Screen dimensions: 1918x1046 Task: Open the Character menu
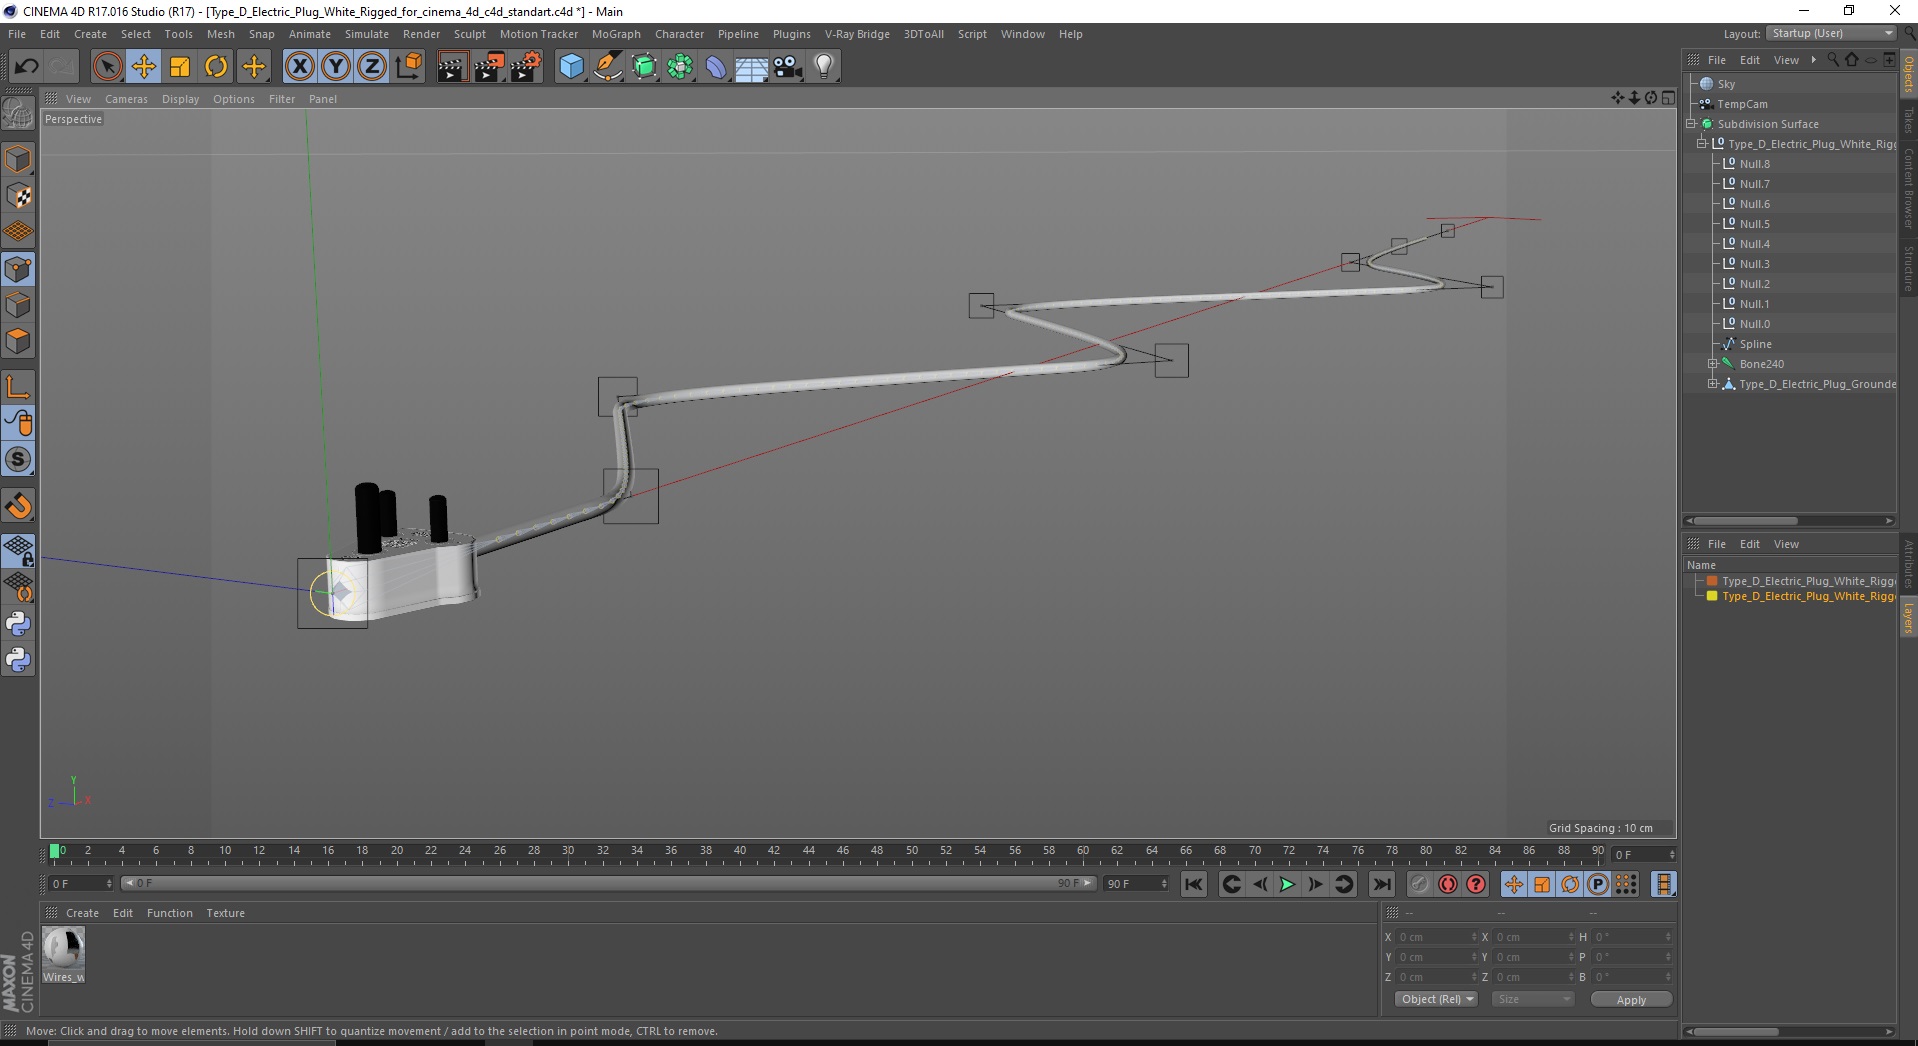(x=679, y=34)
